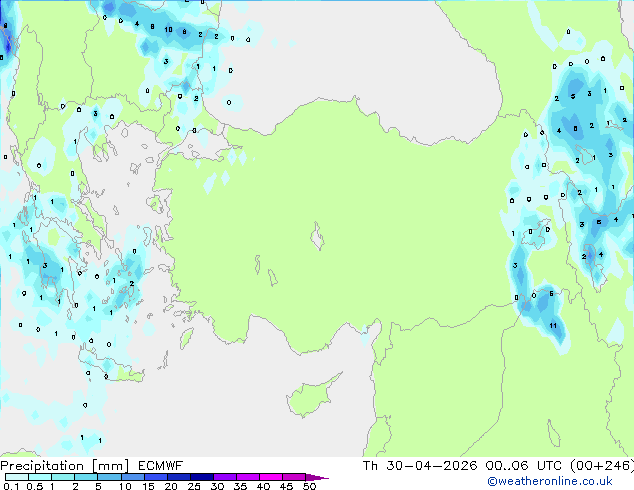Click the 25–30 mm dark blue swatch
Viewport: 634px width, 490px height.
click(x=201, y=477)
